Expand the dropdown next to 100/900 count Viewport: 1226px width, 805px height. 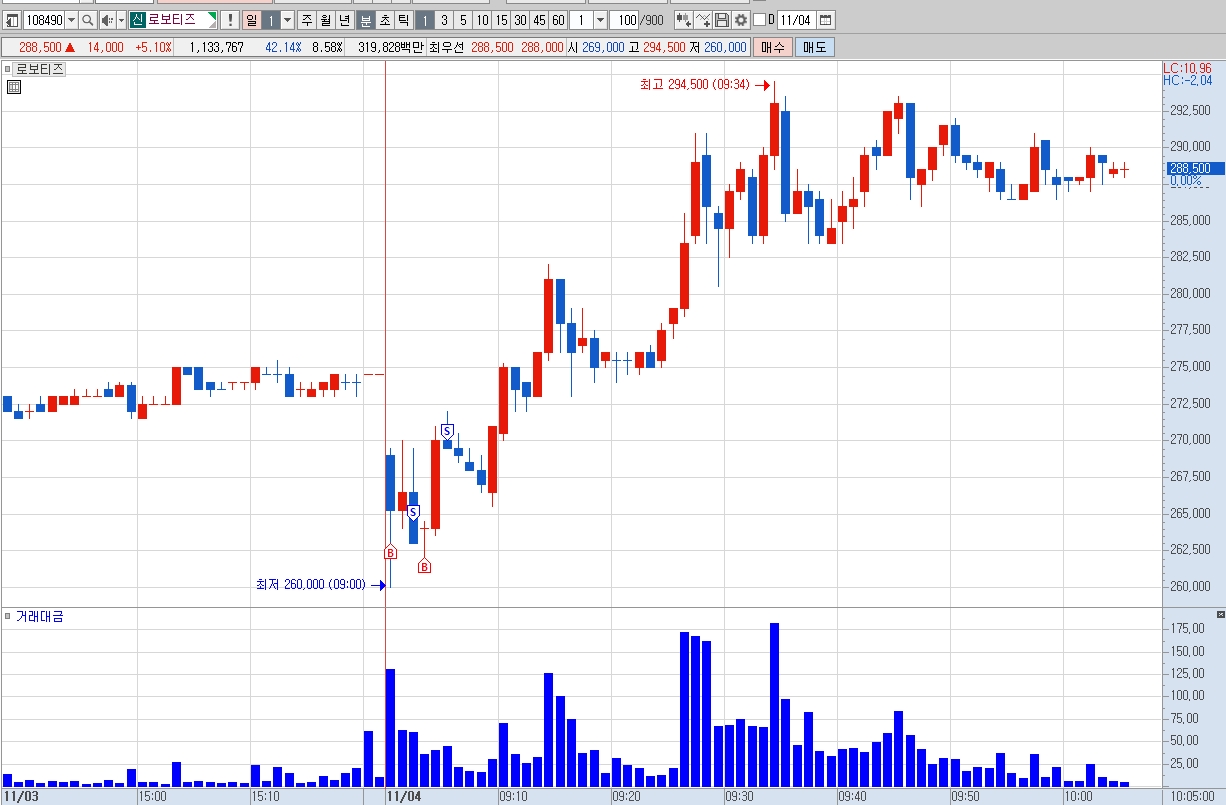click(600, 20)
